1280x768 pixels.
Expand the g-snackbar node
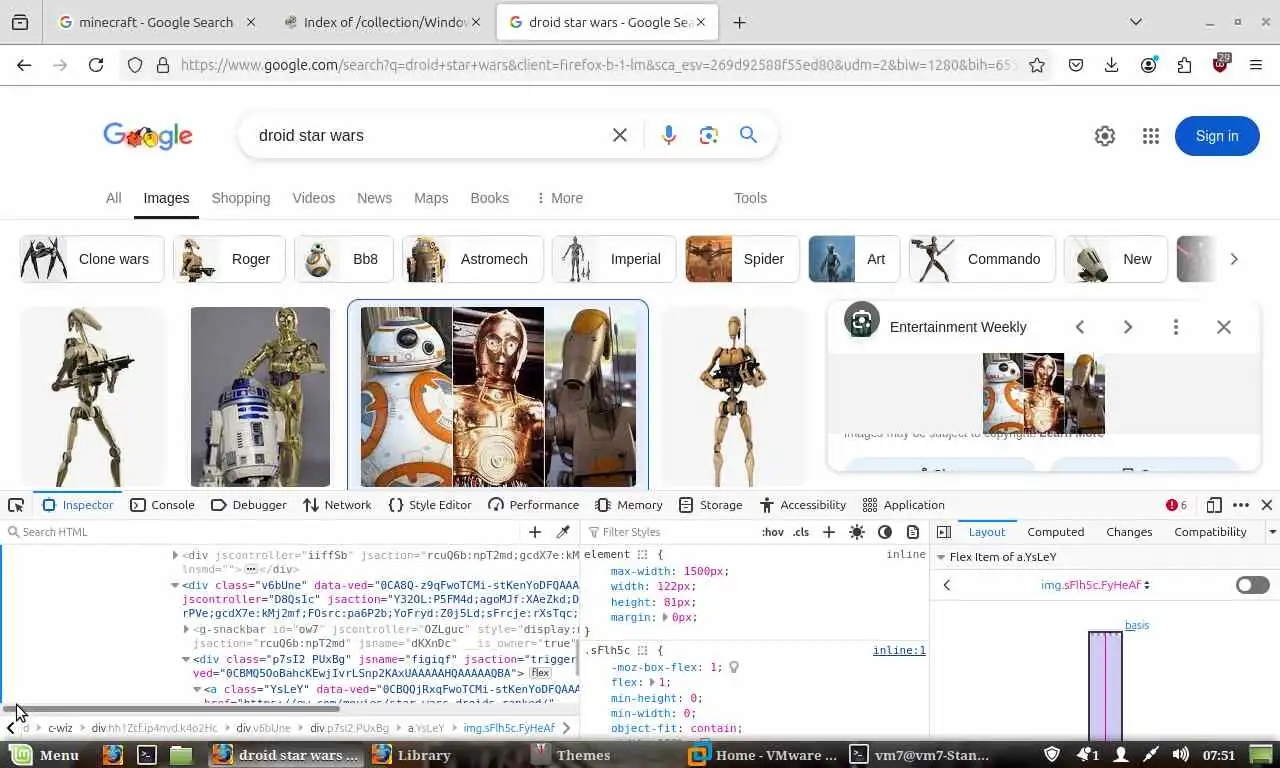[x=186, y=629]
